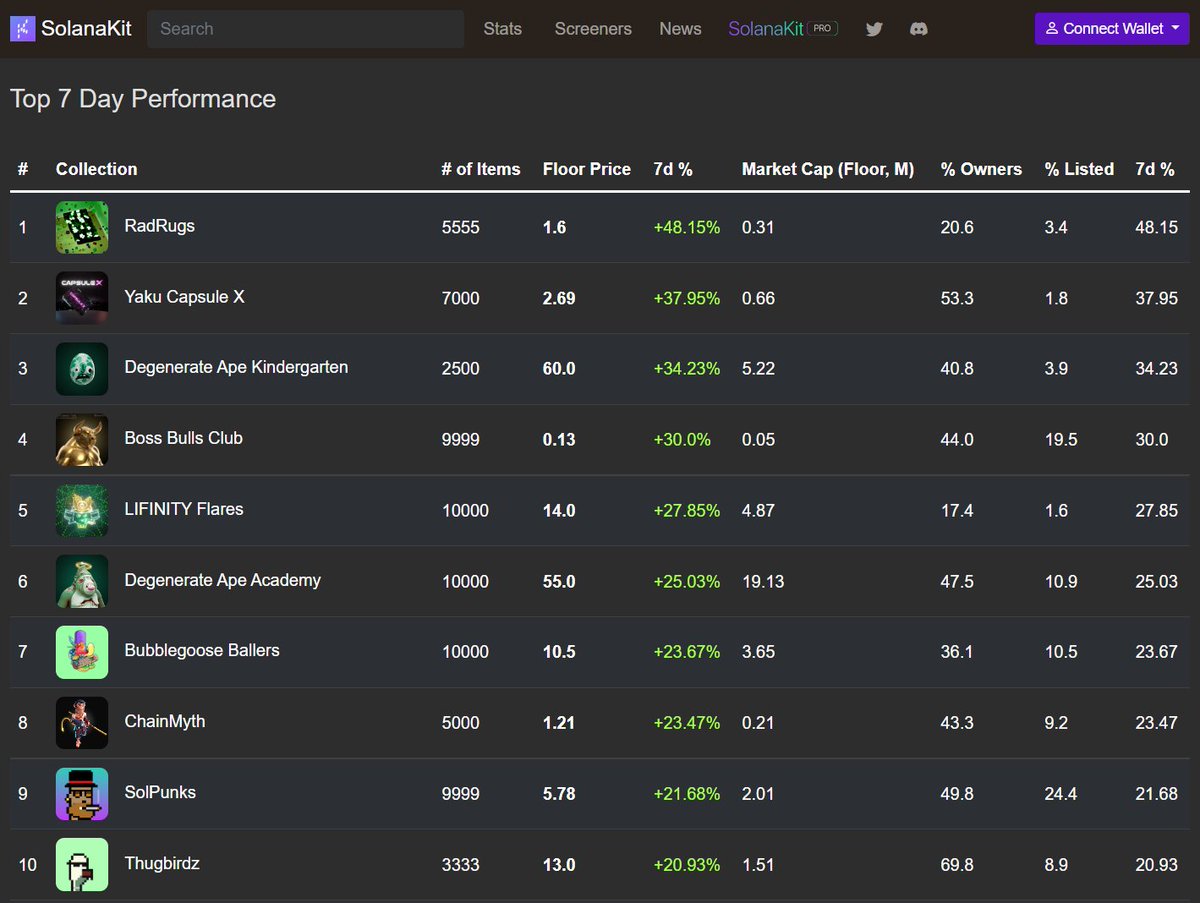Go to the Screeners page
Image resolution: width=1200 pixels, height=903 pixels.
click(593, 29)
